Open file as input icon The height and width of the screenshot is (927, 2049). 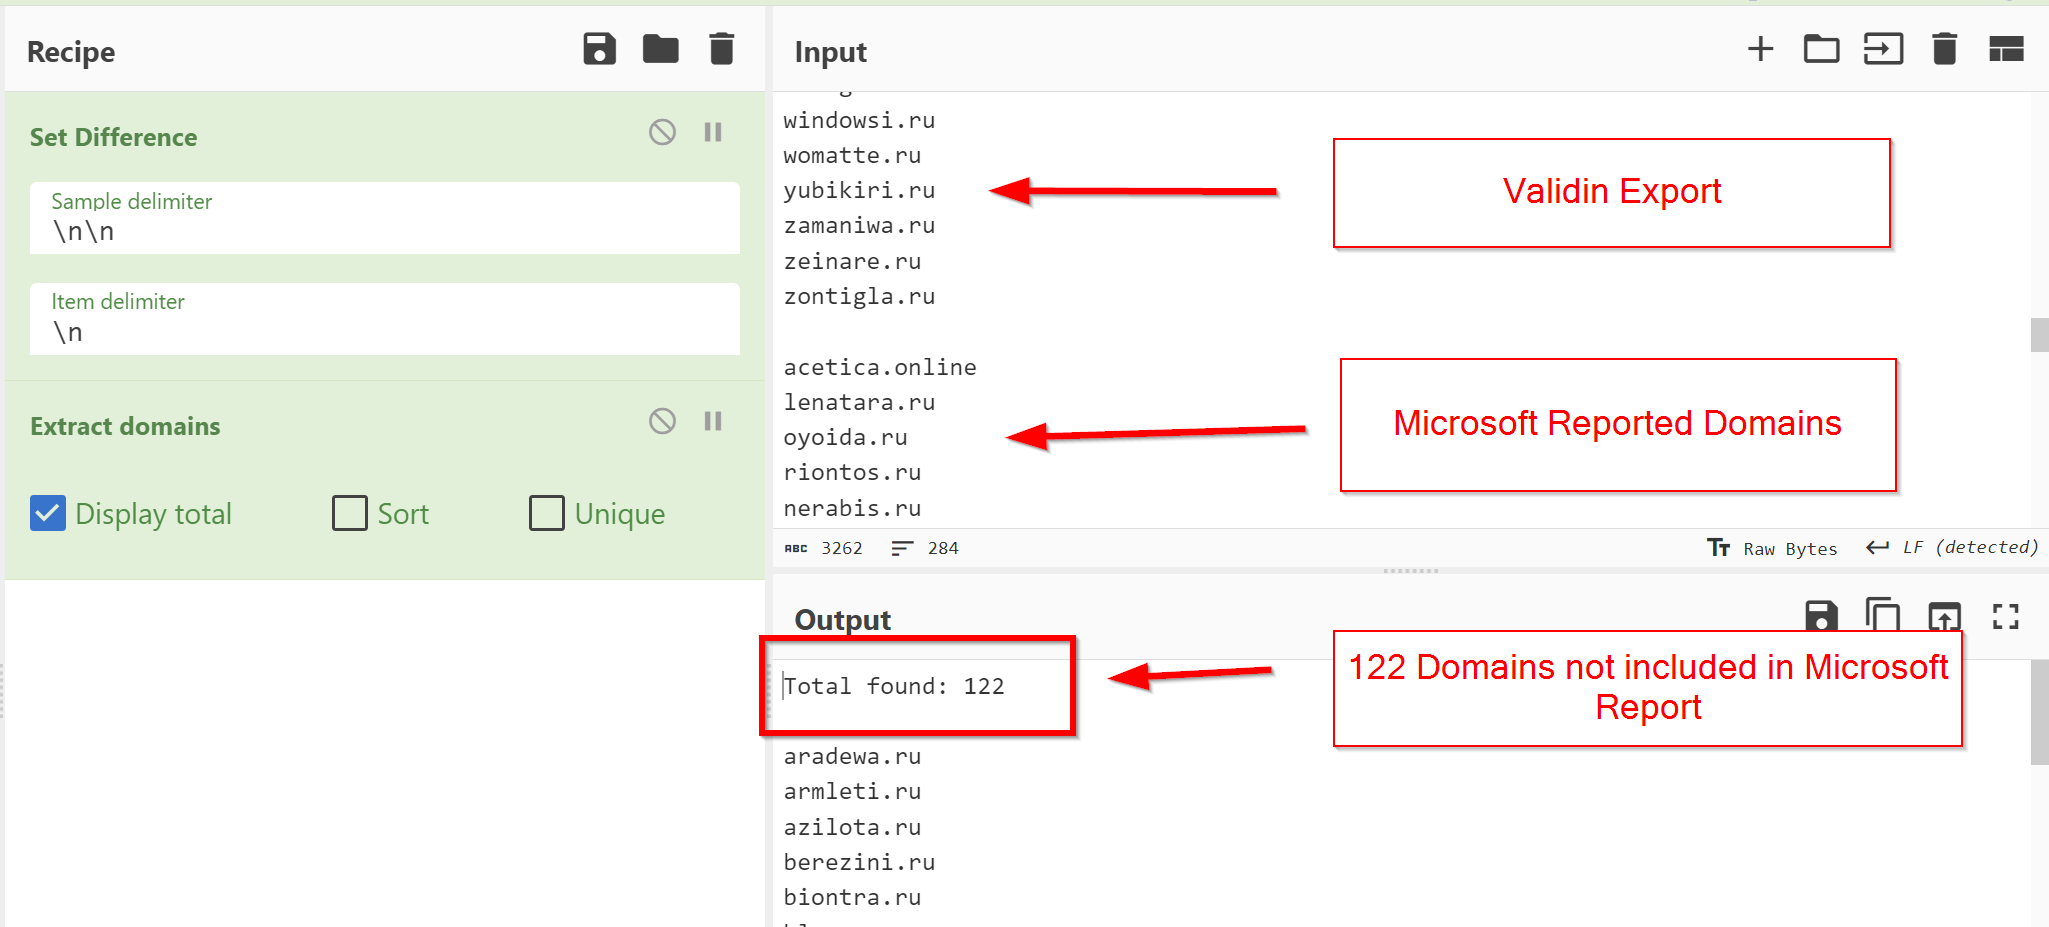point(1883,49)
